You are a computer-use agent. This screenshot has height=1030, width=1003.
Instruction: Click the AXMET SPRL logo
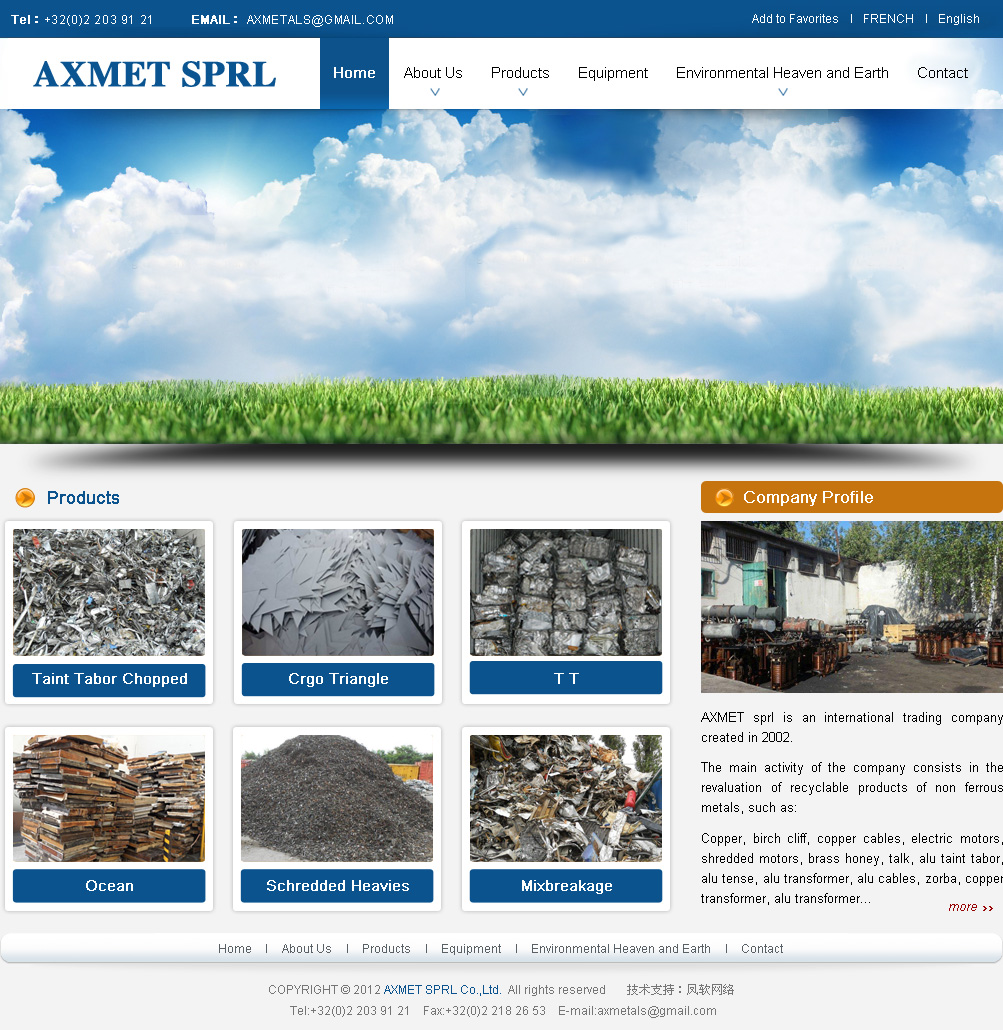click(155, 74)
